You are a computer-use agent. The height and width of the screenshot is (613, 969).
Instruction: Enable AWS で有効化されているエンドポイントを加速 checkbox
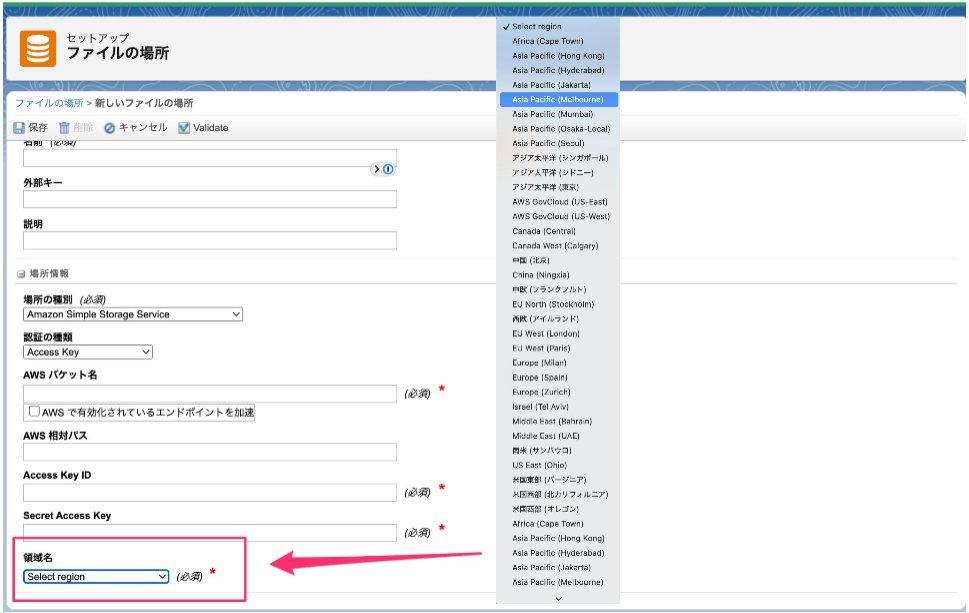(x=35, y=411)
